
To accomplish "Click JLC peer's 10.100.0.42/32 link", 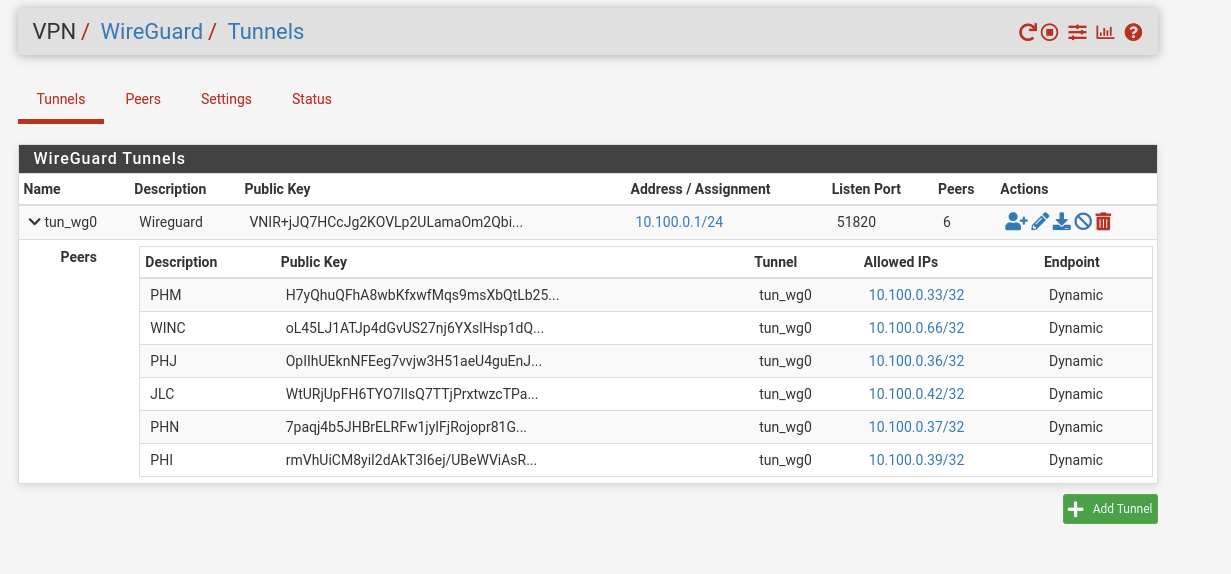I will (x=916, y=394).
